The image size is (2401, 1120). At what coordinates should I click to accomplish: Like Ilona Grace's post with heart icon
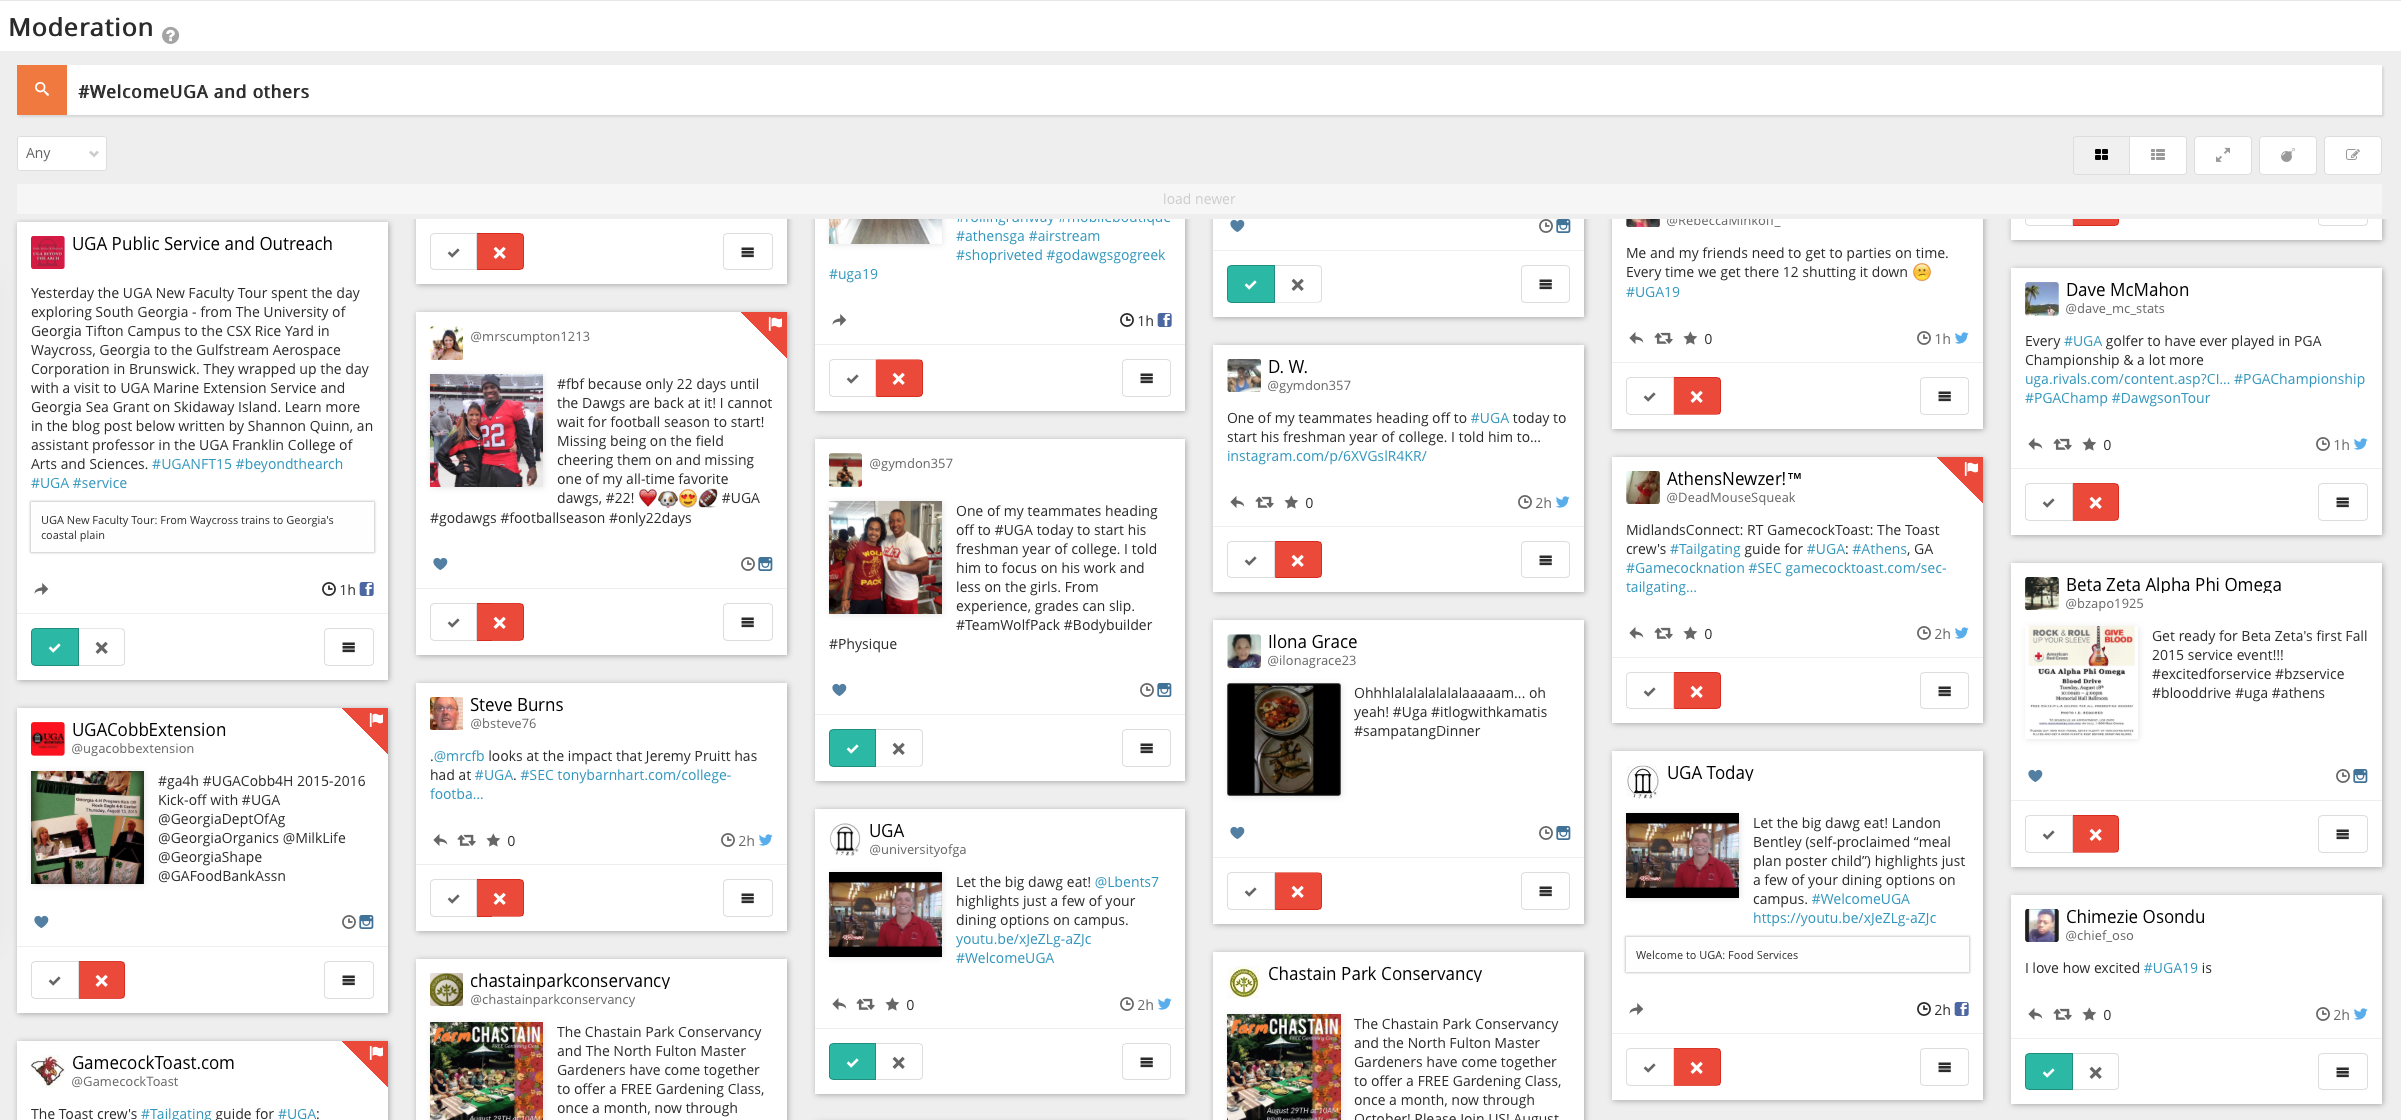(1237, 833)
